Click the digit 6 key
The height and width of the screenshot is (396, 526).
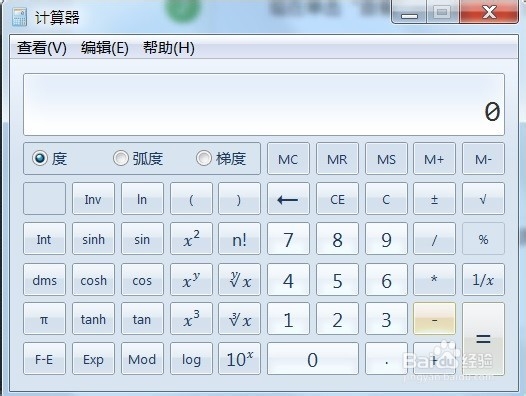(386, 279)
